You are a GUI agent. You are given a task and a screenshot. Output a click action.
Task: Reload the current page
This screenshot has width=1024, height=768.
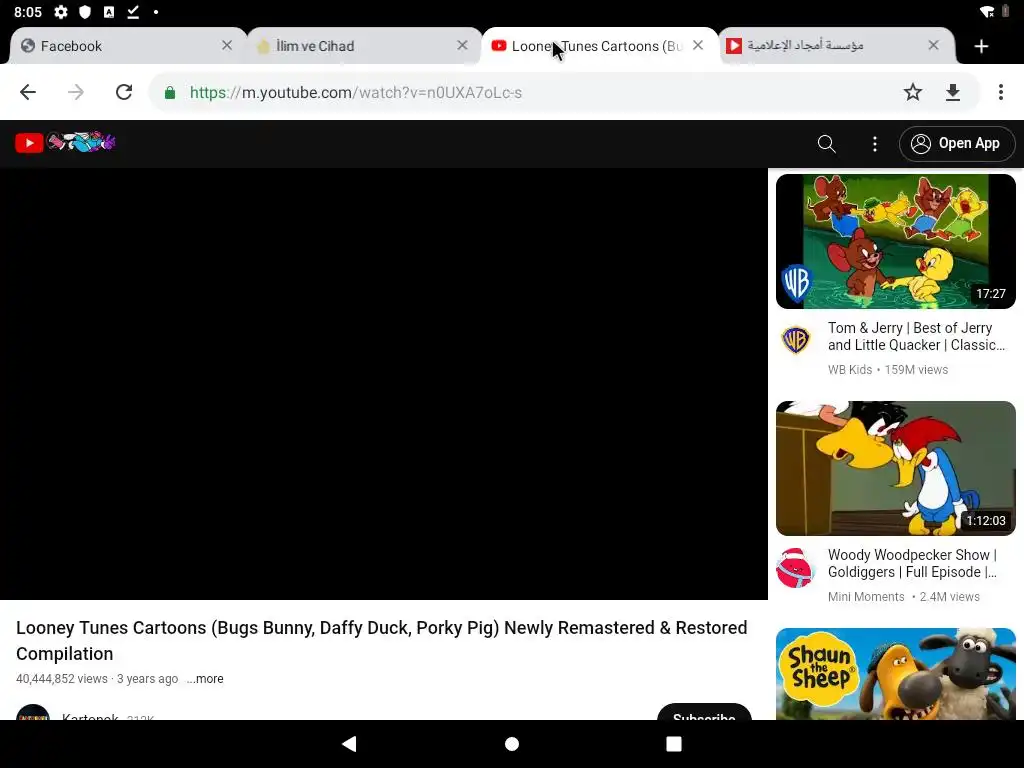click(124, 92)
